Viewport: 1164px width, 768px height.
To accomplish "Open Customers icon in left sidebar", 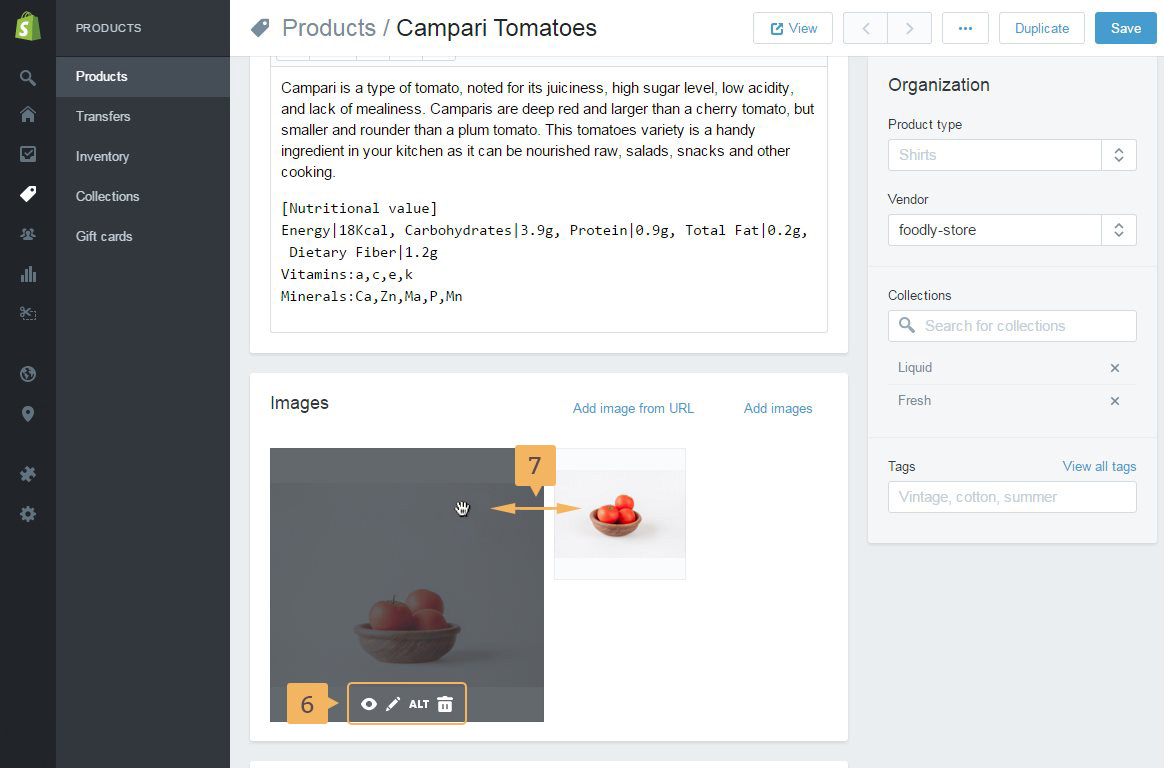I will (28, 234).
